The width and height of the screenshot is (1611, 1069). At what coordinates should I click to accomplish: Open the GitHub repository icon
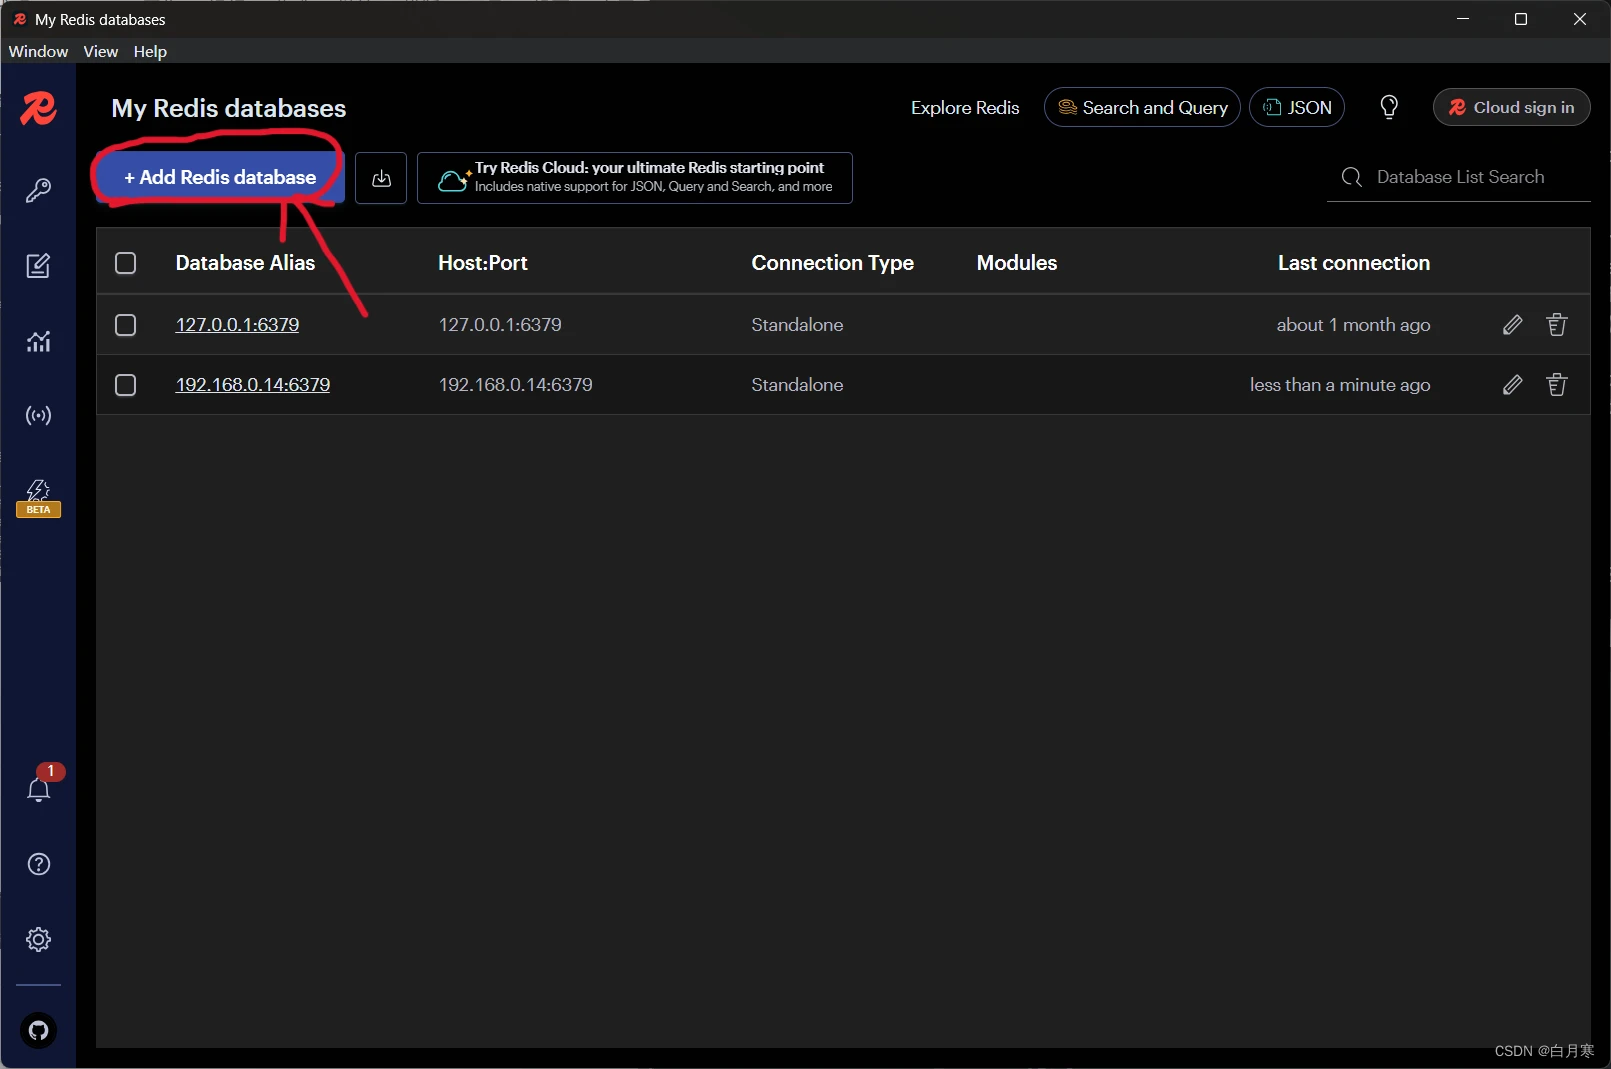(x=38, y=1030)
